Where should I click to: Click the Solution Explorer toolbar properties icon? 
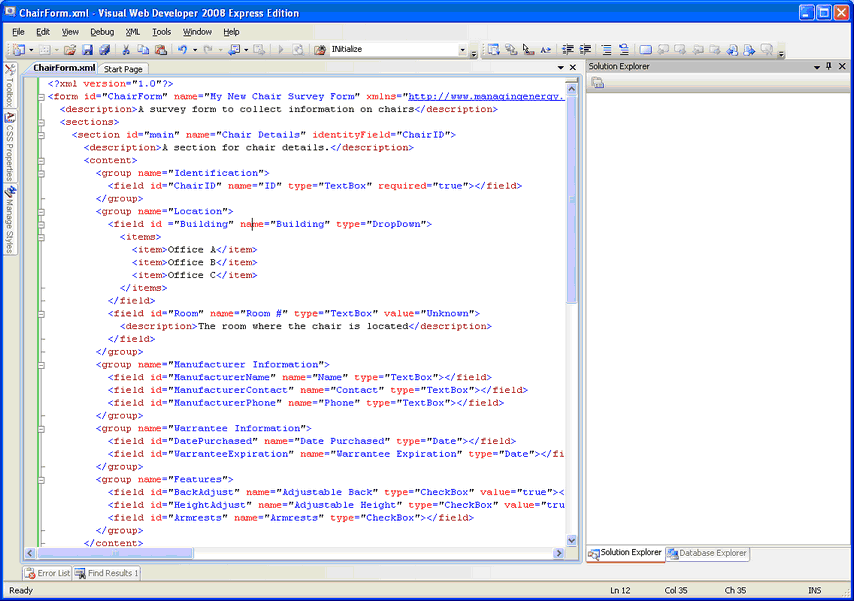coord(598,83)
